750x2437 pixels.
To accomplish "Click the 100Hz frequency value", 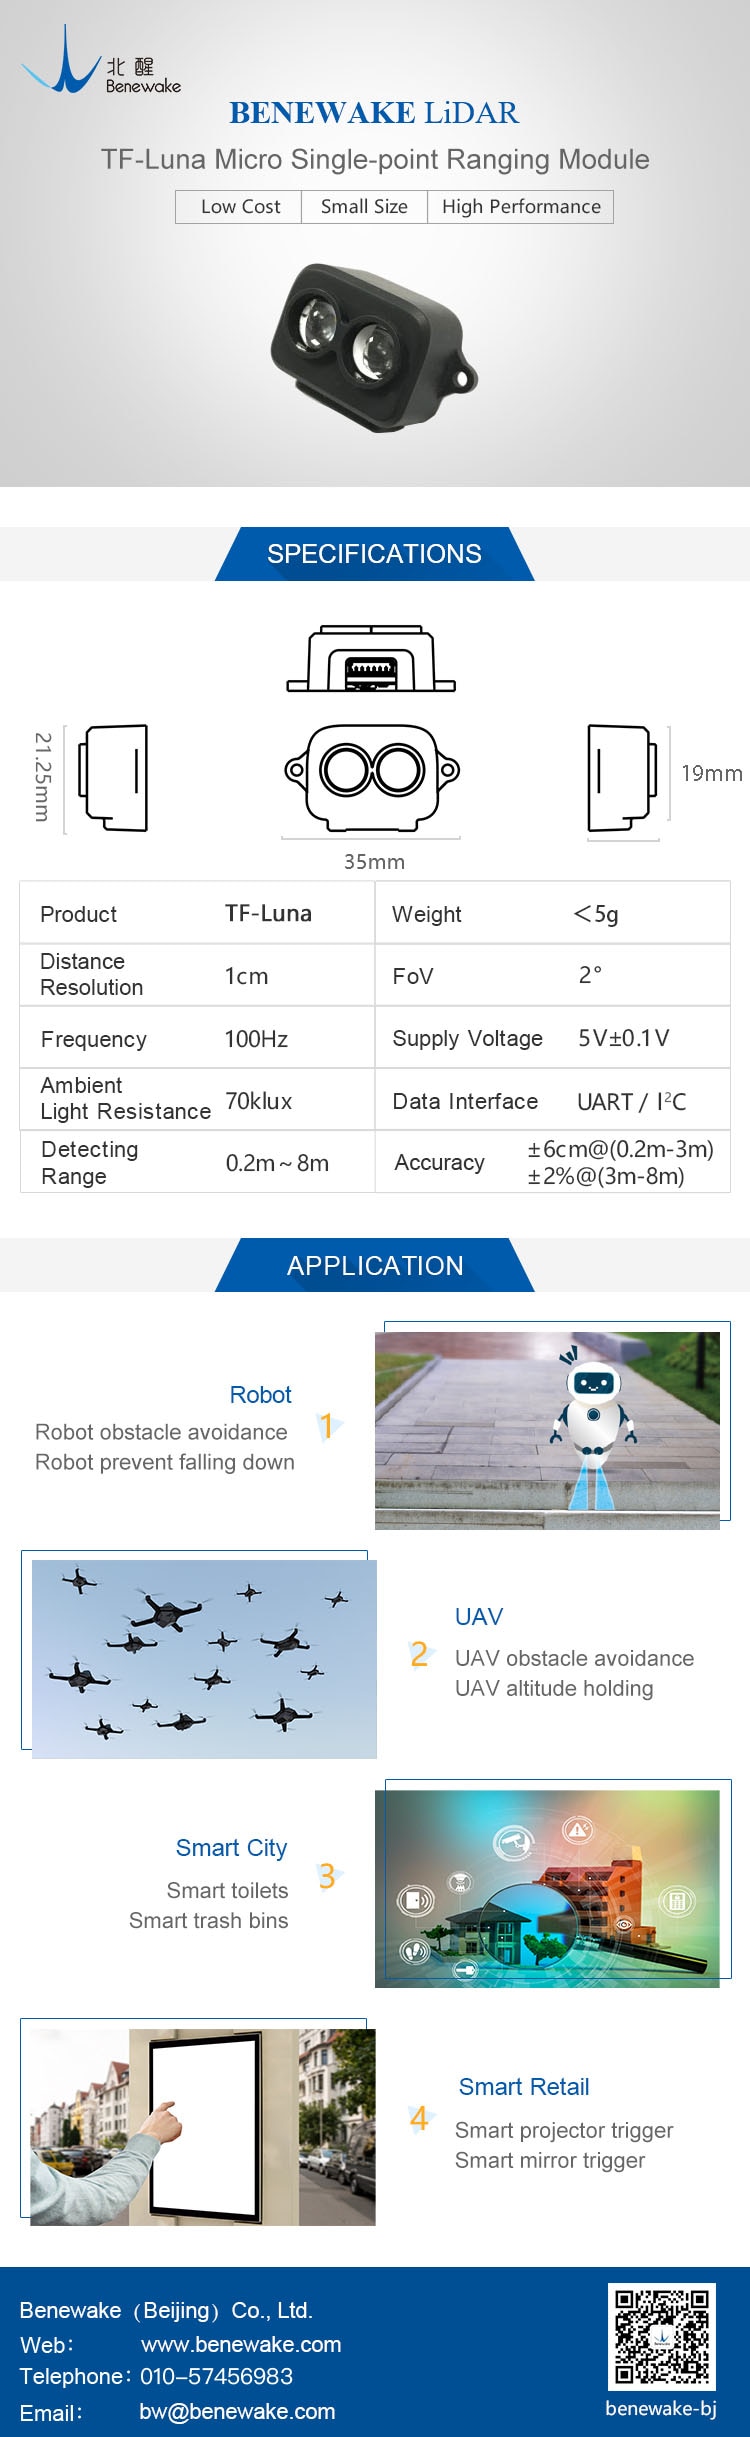I will (256, 1039).
